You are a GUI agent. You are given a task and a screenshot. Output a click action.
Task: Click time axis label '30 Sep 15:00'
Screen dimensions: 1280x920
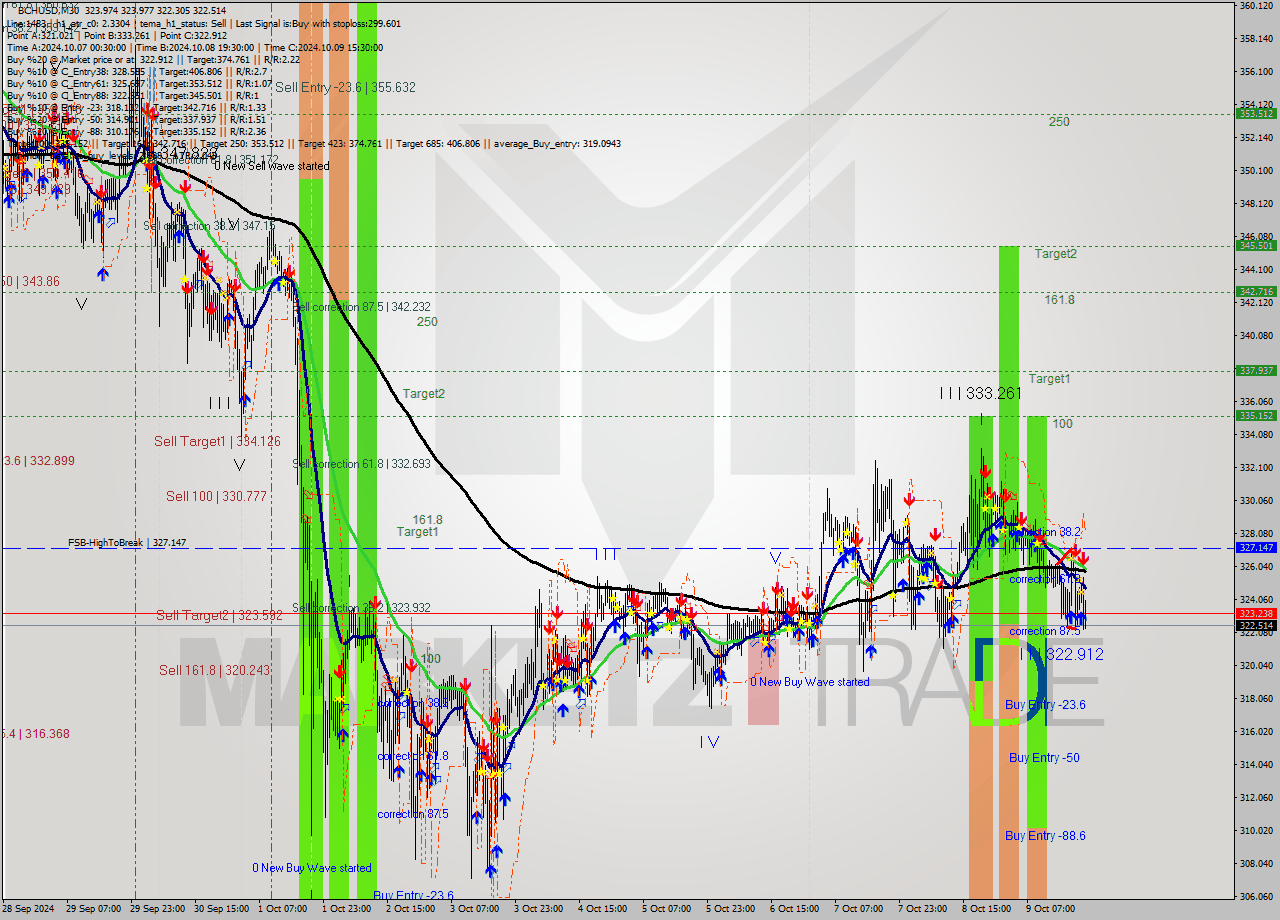[x=223, y=909]
